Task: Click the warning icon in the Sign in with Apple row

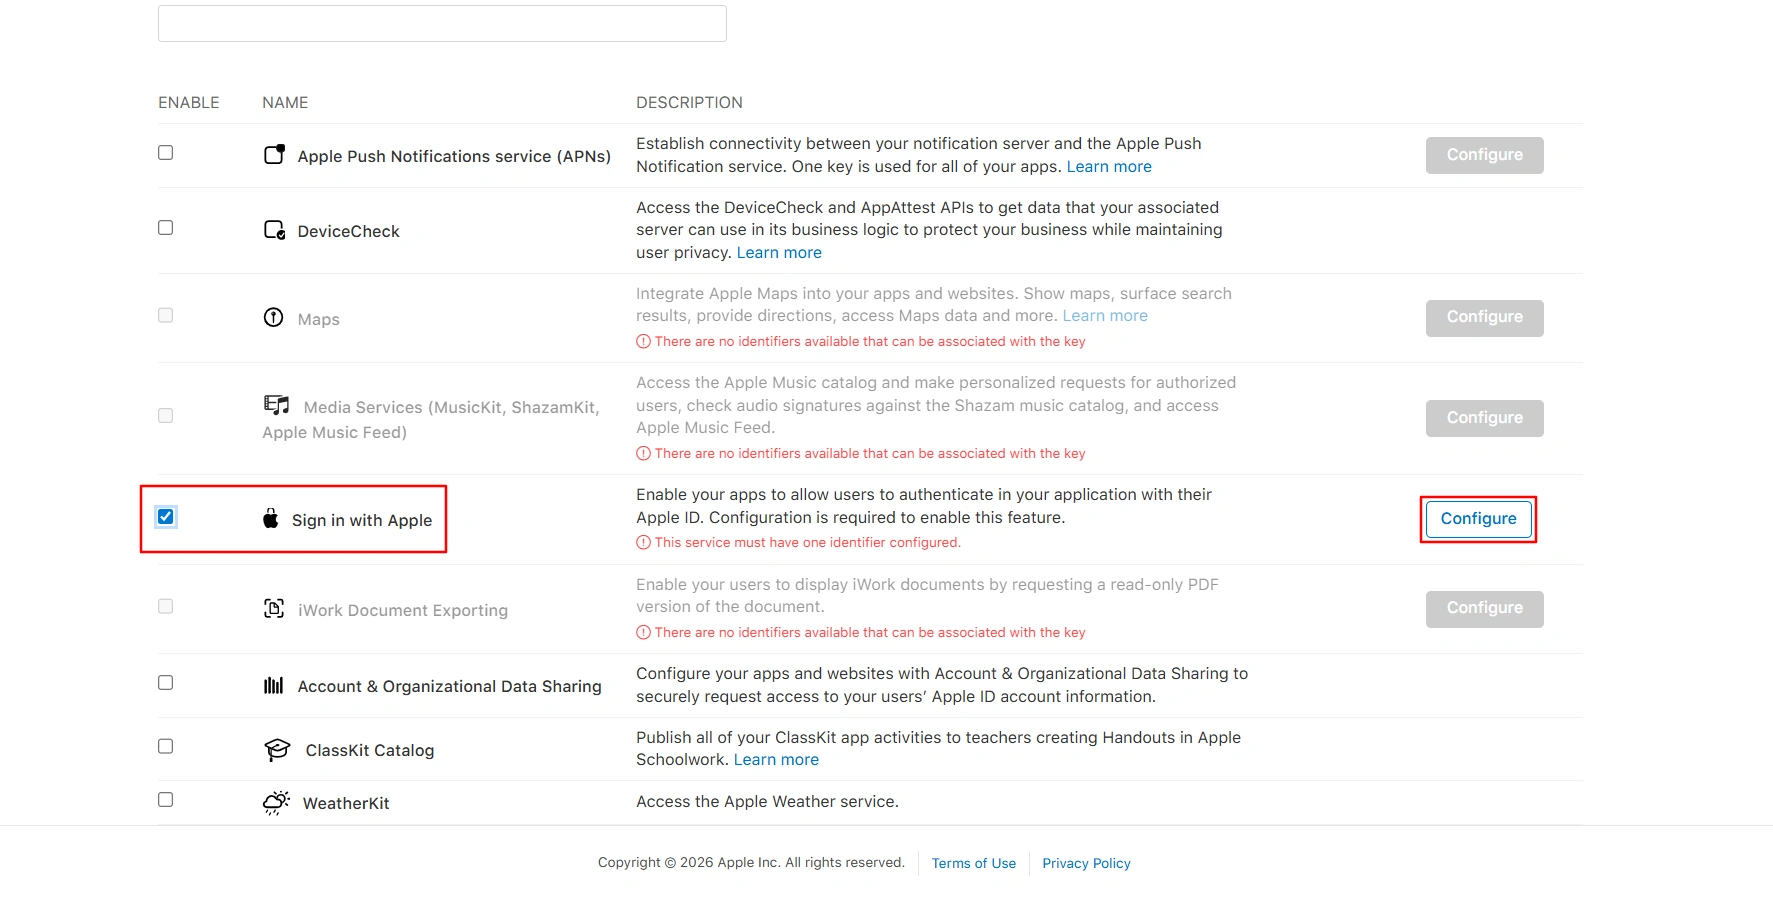Action: pos(643,543)
